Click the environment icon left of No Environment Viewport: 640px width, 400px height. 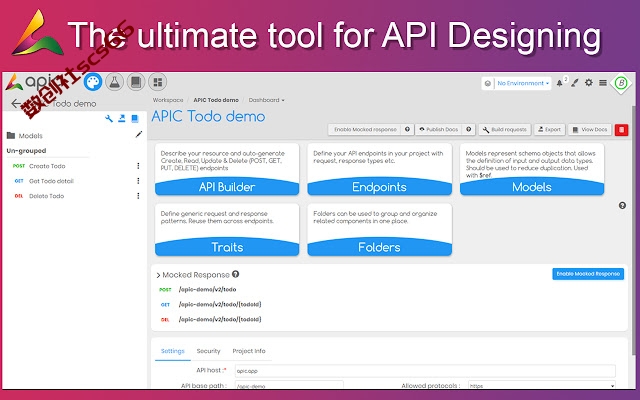487,83
